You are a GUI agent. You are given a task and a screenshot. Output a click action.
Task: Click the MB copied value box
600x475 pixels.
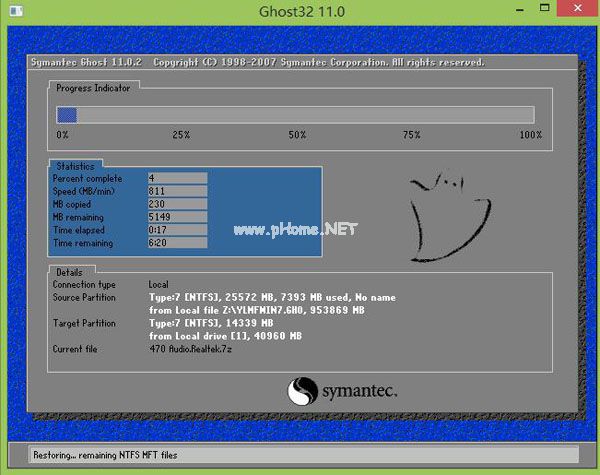[x=176, y=203]
